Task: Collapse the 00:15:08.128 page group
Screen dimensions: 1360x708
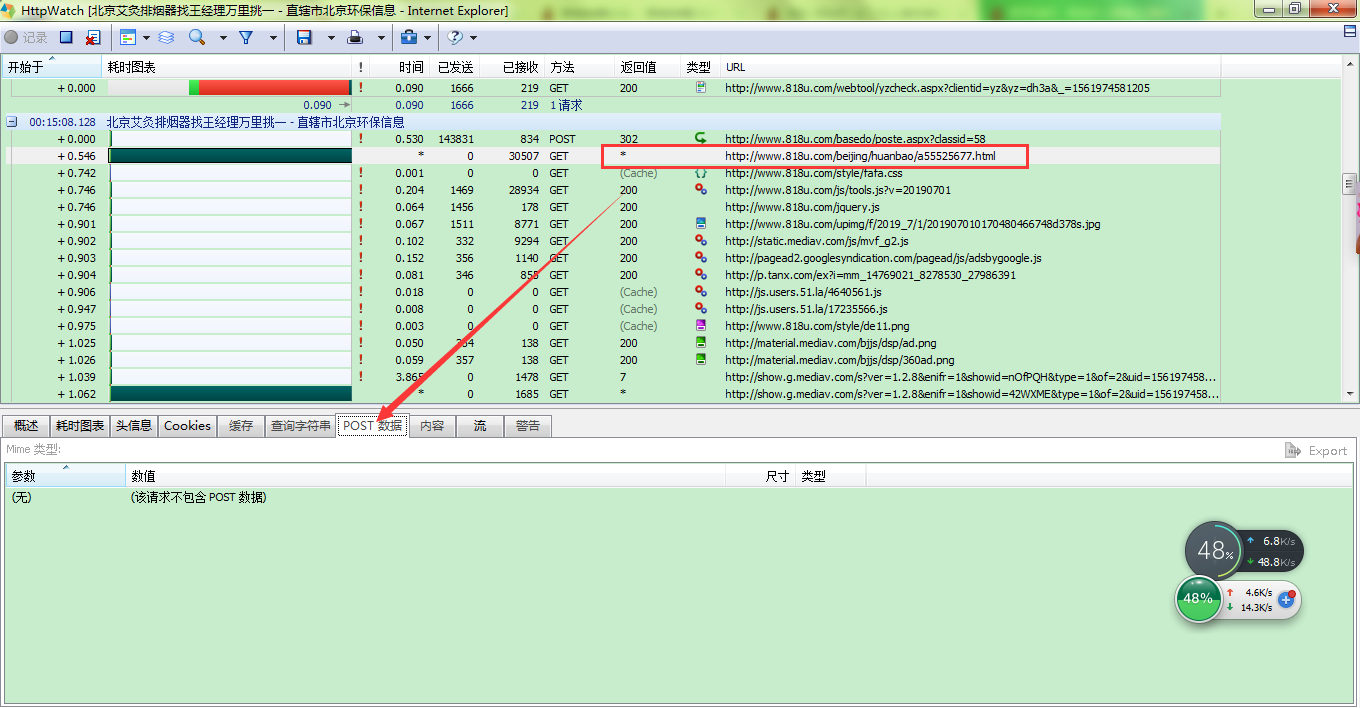Action: (x=12, y=122)
